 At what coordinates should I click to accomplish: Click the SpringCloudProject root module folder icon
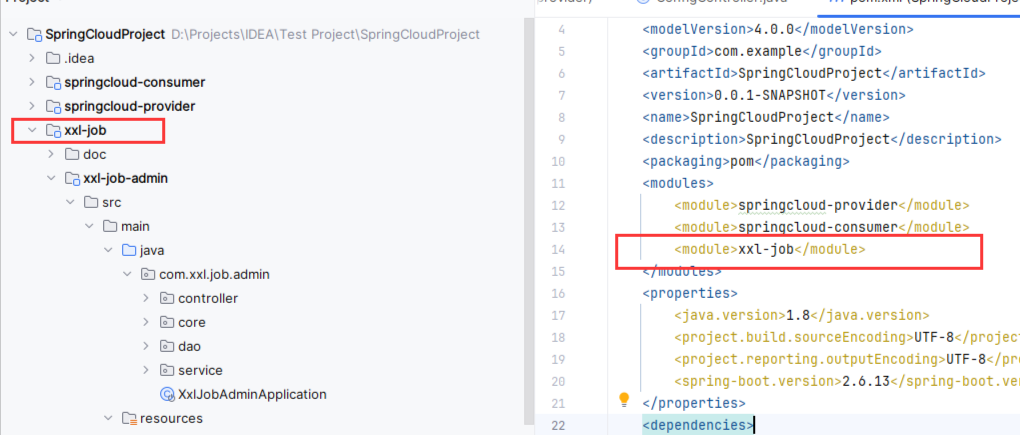(33, 34)
